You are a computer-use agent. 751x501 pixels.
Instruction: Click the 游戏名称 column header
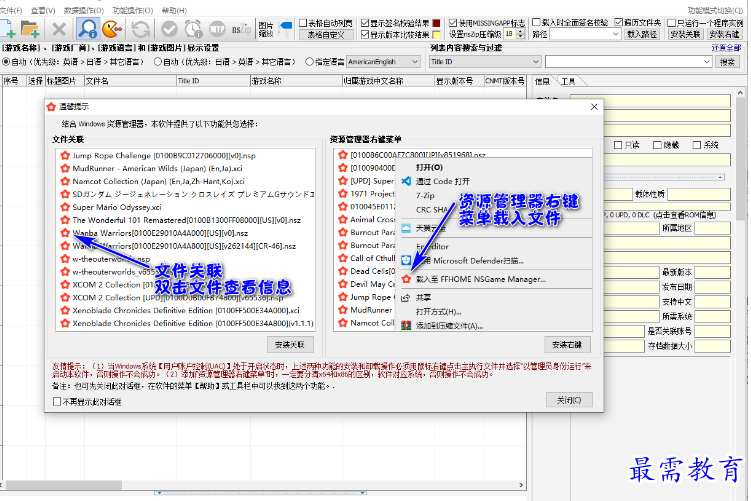click(296, 81)
